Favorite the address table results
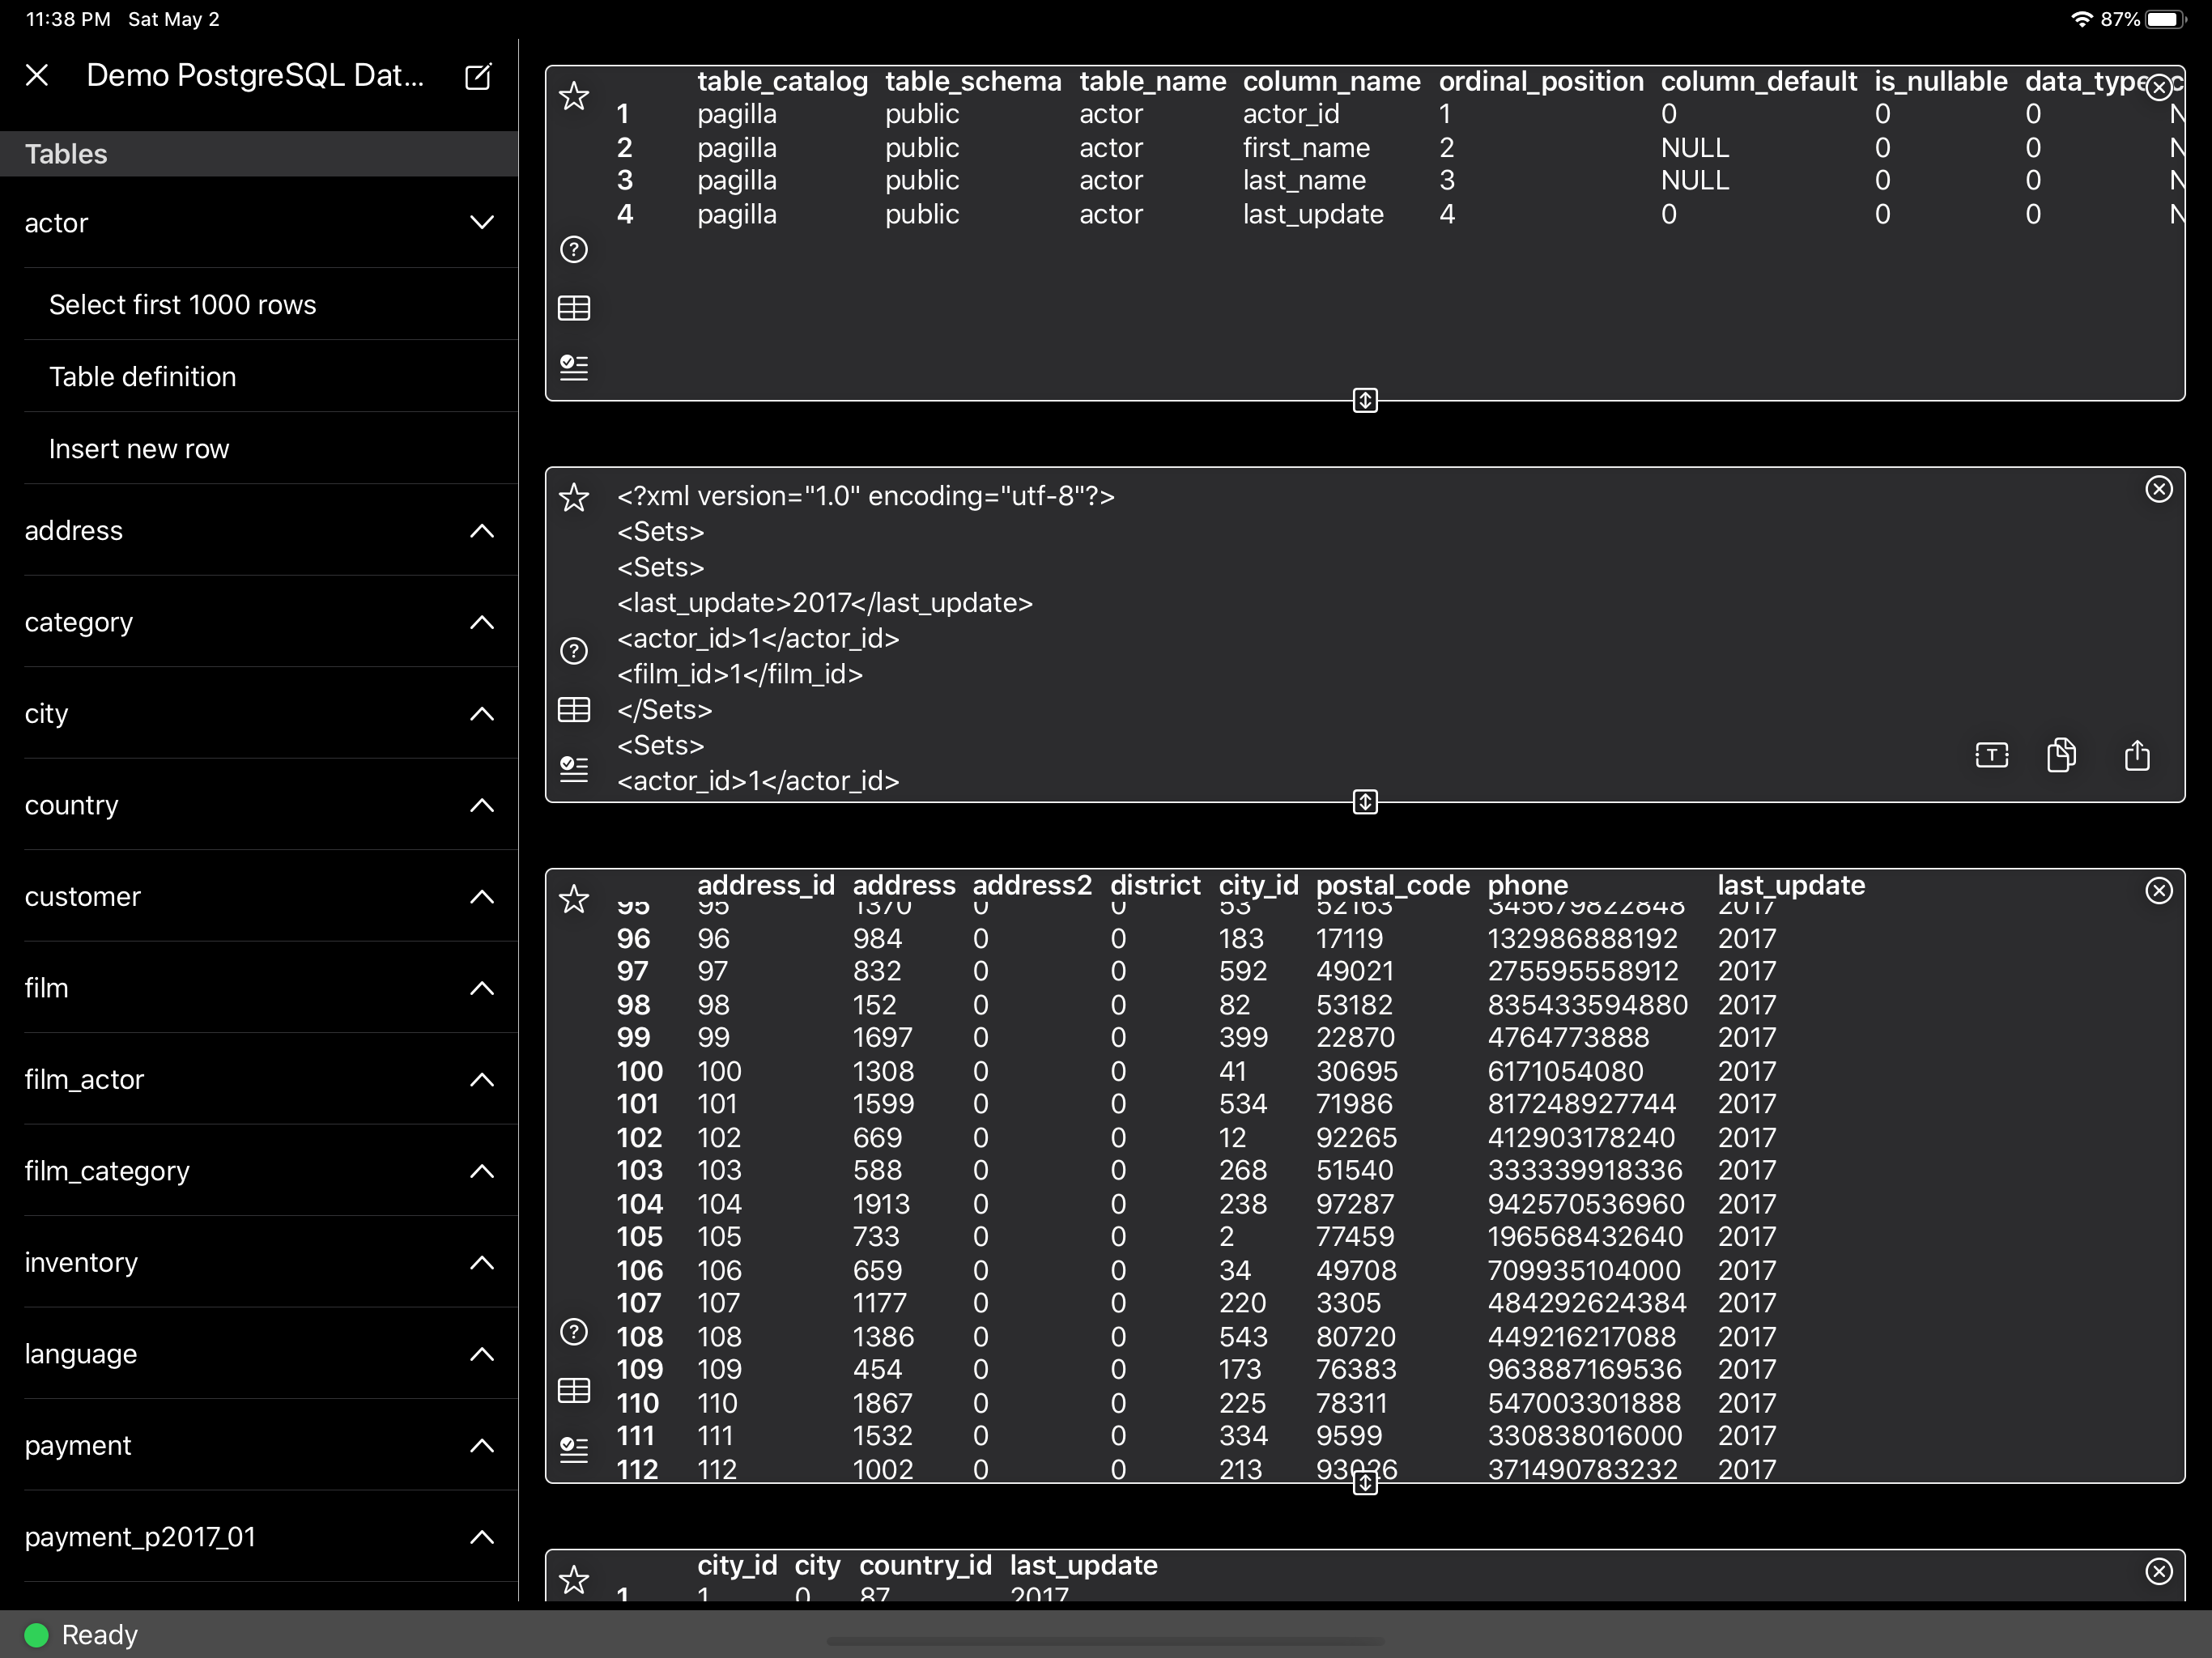Screen dimensions: 2212x1658 pos(575,900)
